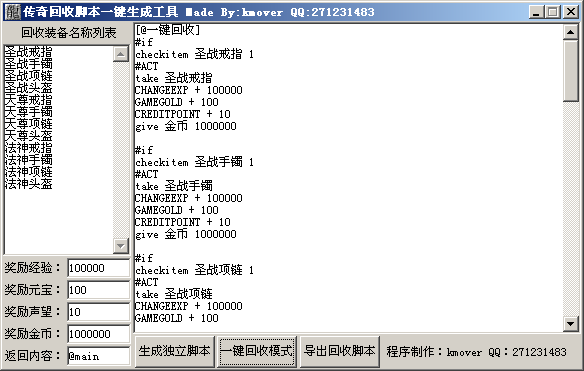Select 天尊项链 in equipment list
The height and width of the screenshot is (371, 584).
[28, 124]
